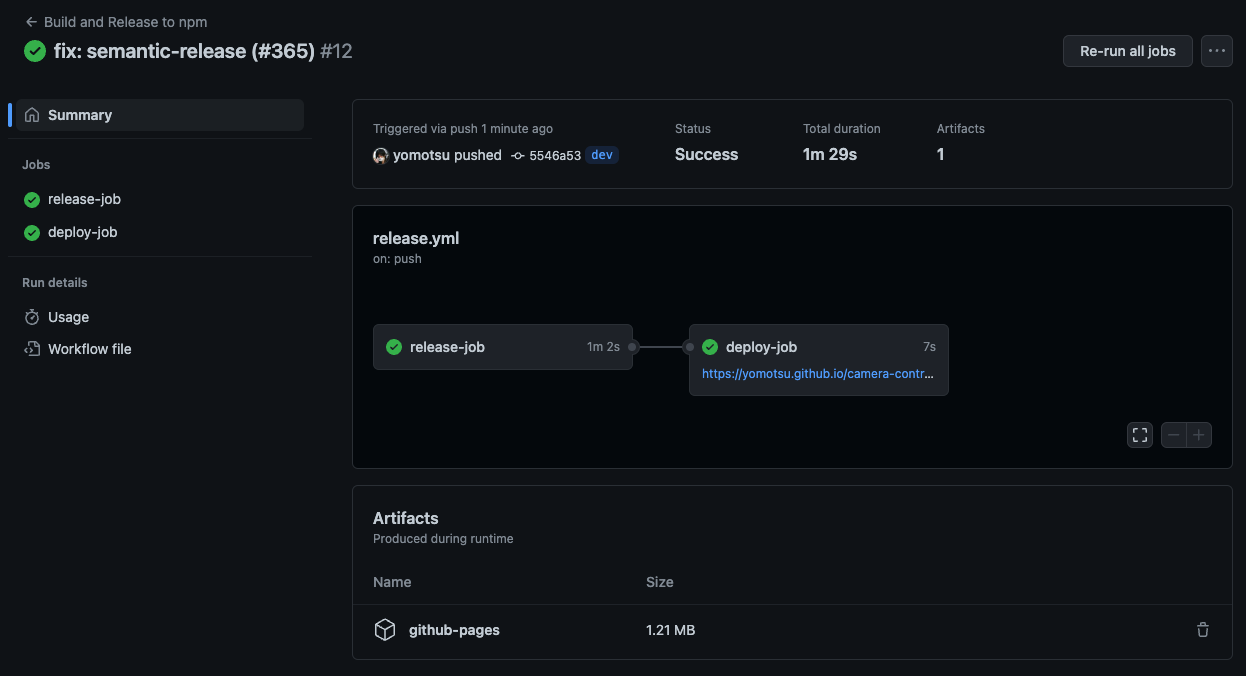This screenshot has height=676, width=1246.
Task: Click the 7s duration on deploy-job
Action: (929, 347)
